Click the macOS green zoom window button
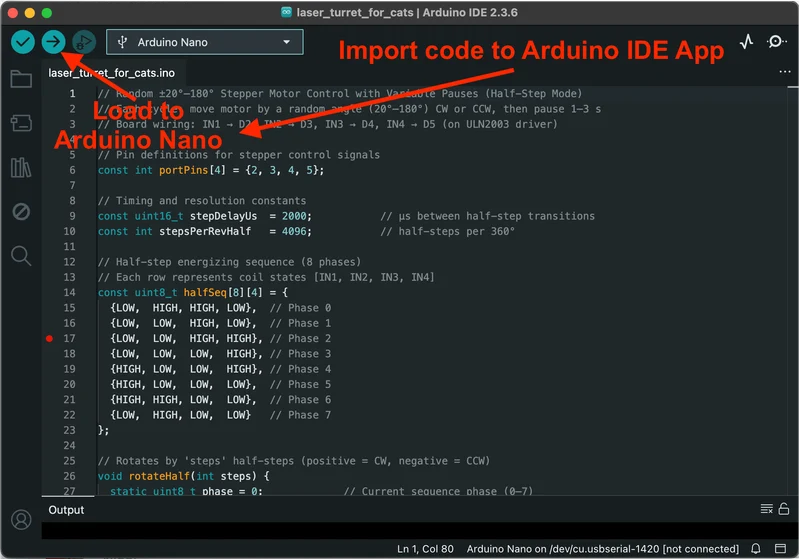Screen dimensions: 800x559 (x=46, y=13)
